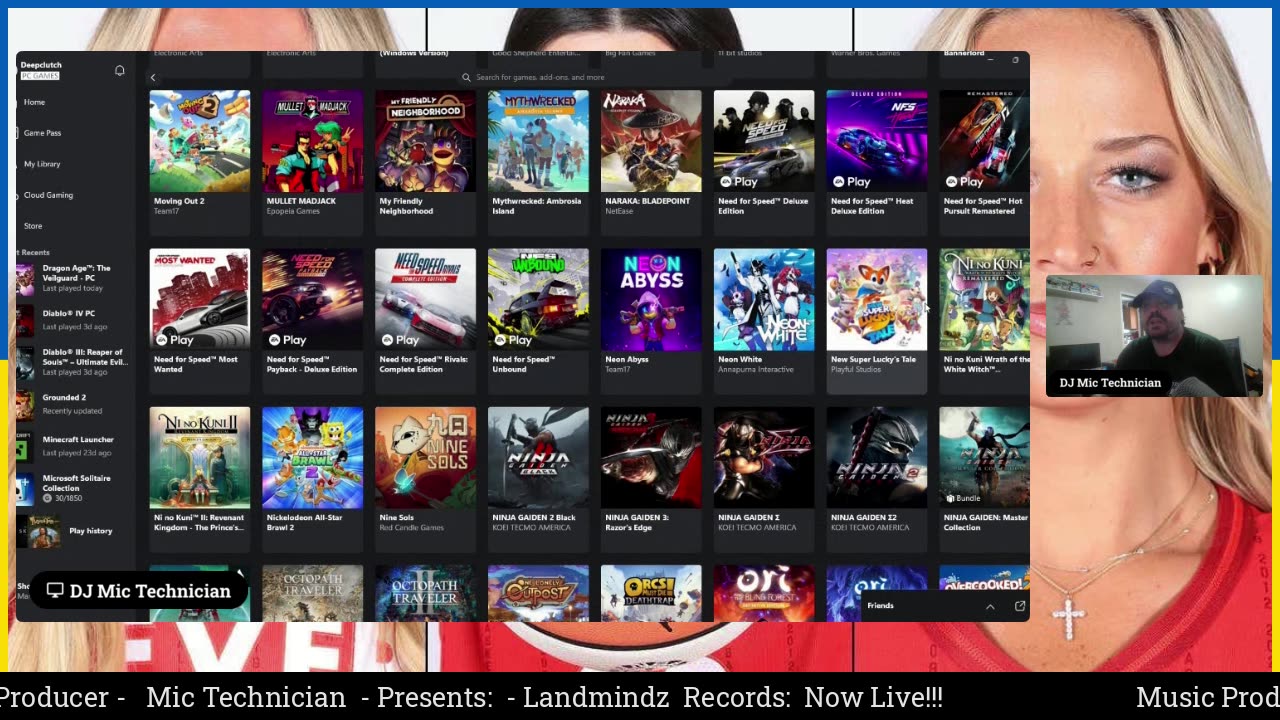Open Ori and the Blind Forest tile

(764, 593)
